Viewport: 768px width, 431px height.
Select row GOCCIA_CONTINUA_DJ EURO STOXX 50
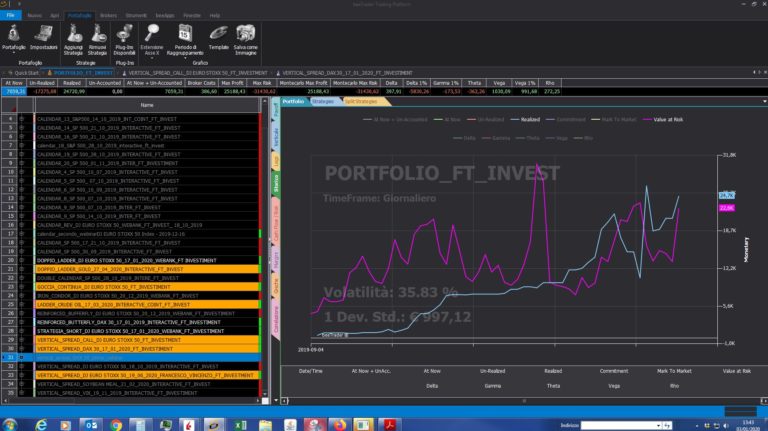(147, 287)
